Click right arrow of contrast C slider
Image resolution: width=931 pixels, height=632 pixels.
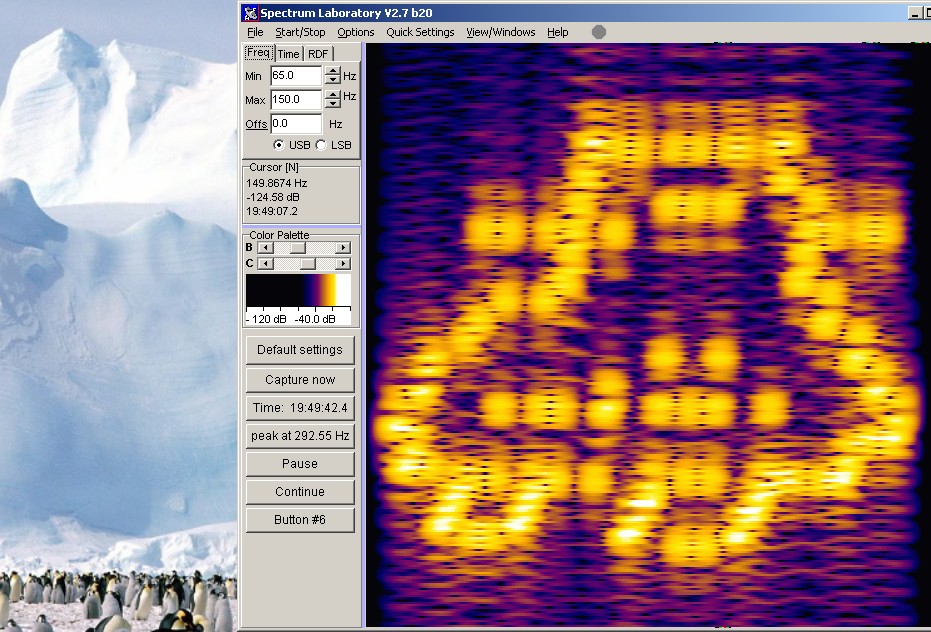(343, 264)
